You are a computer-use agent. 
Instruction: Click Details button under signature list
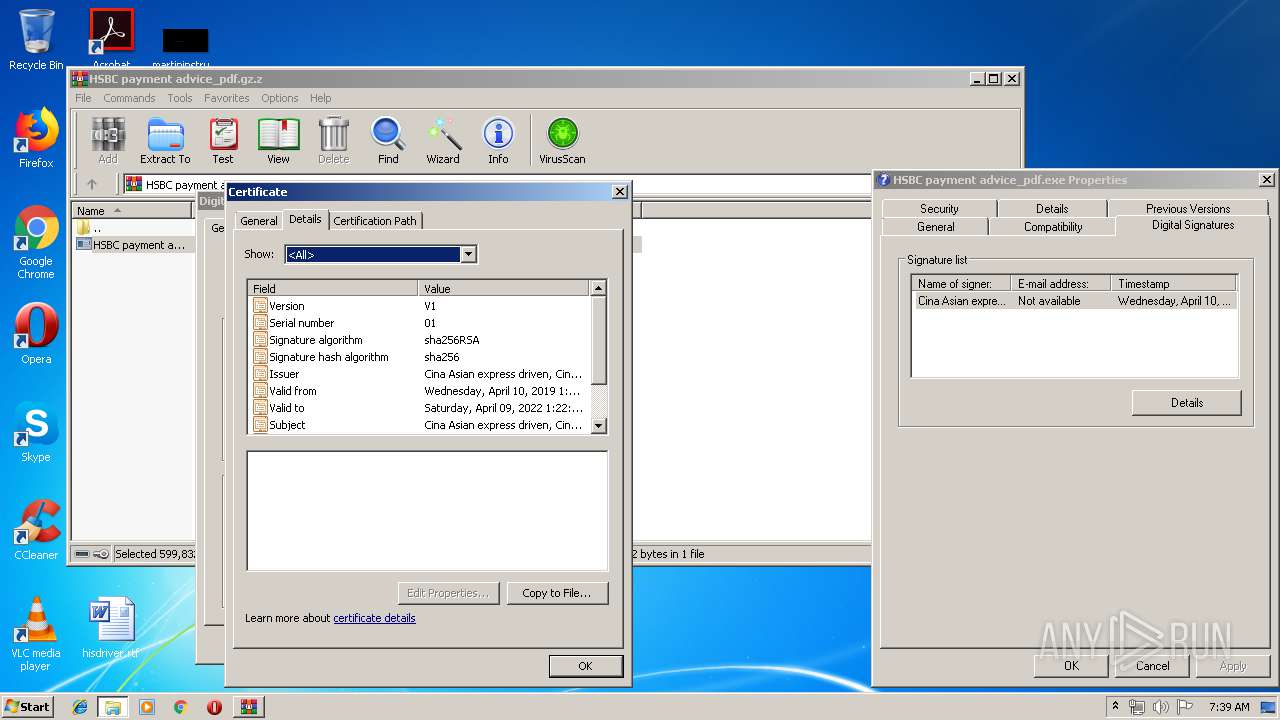[1186, 403]
